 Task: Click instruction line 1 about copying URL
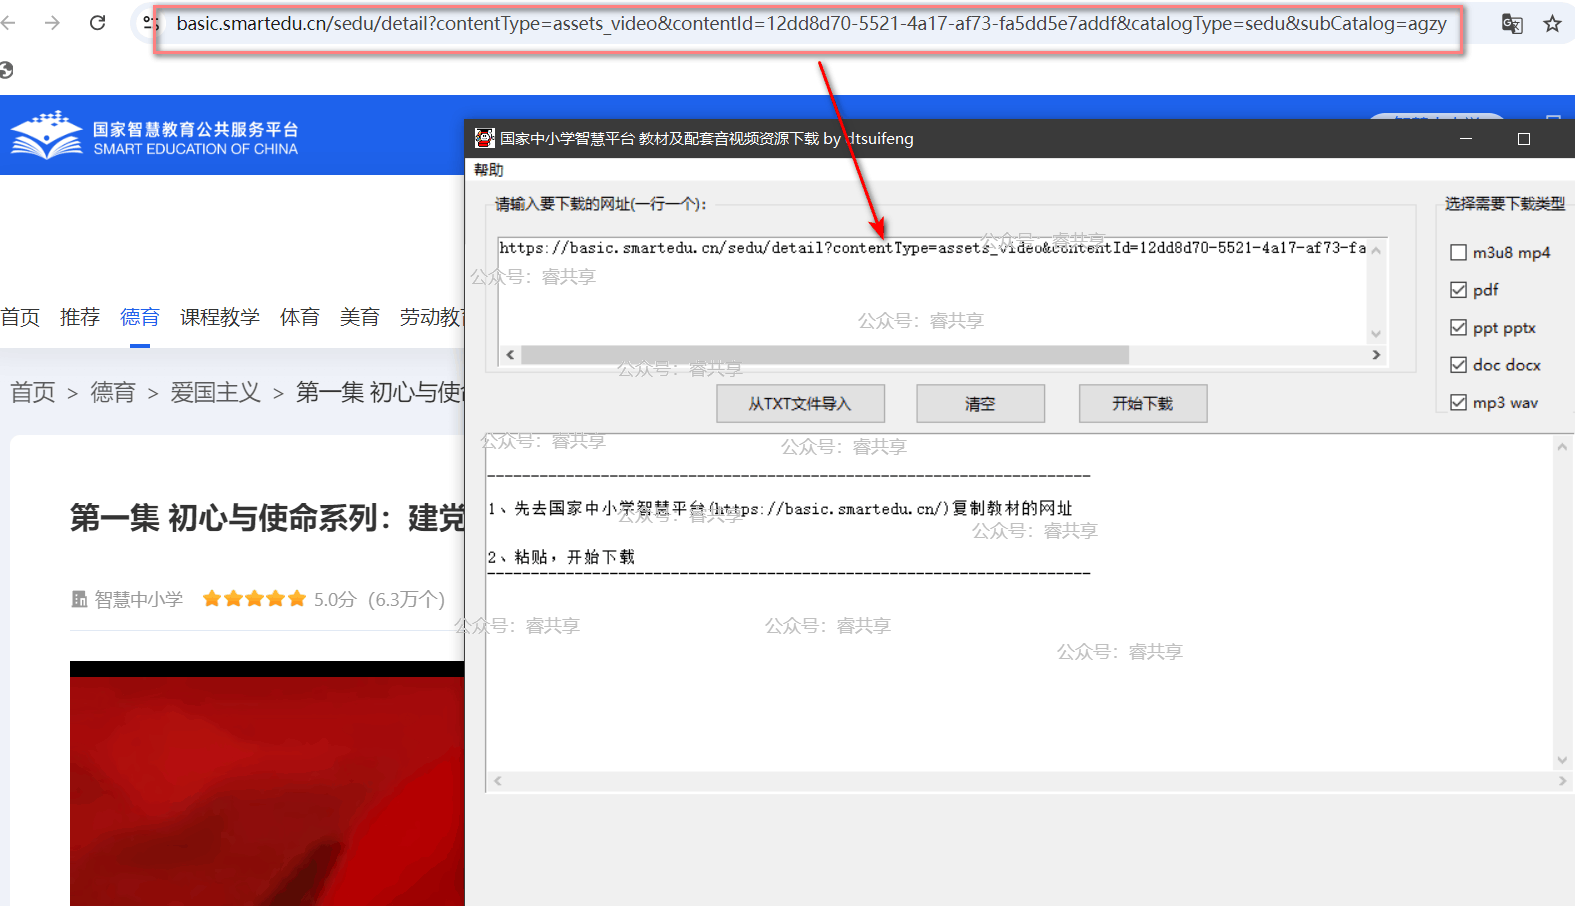[780, 509]
